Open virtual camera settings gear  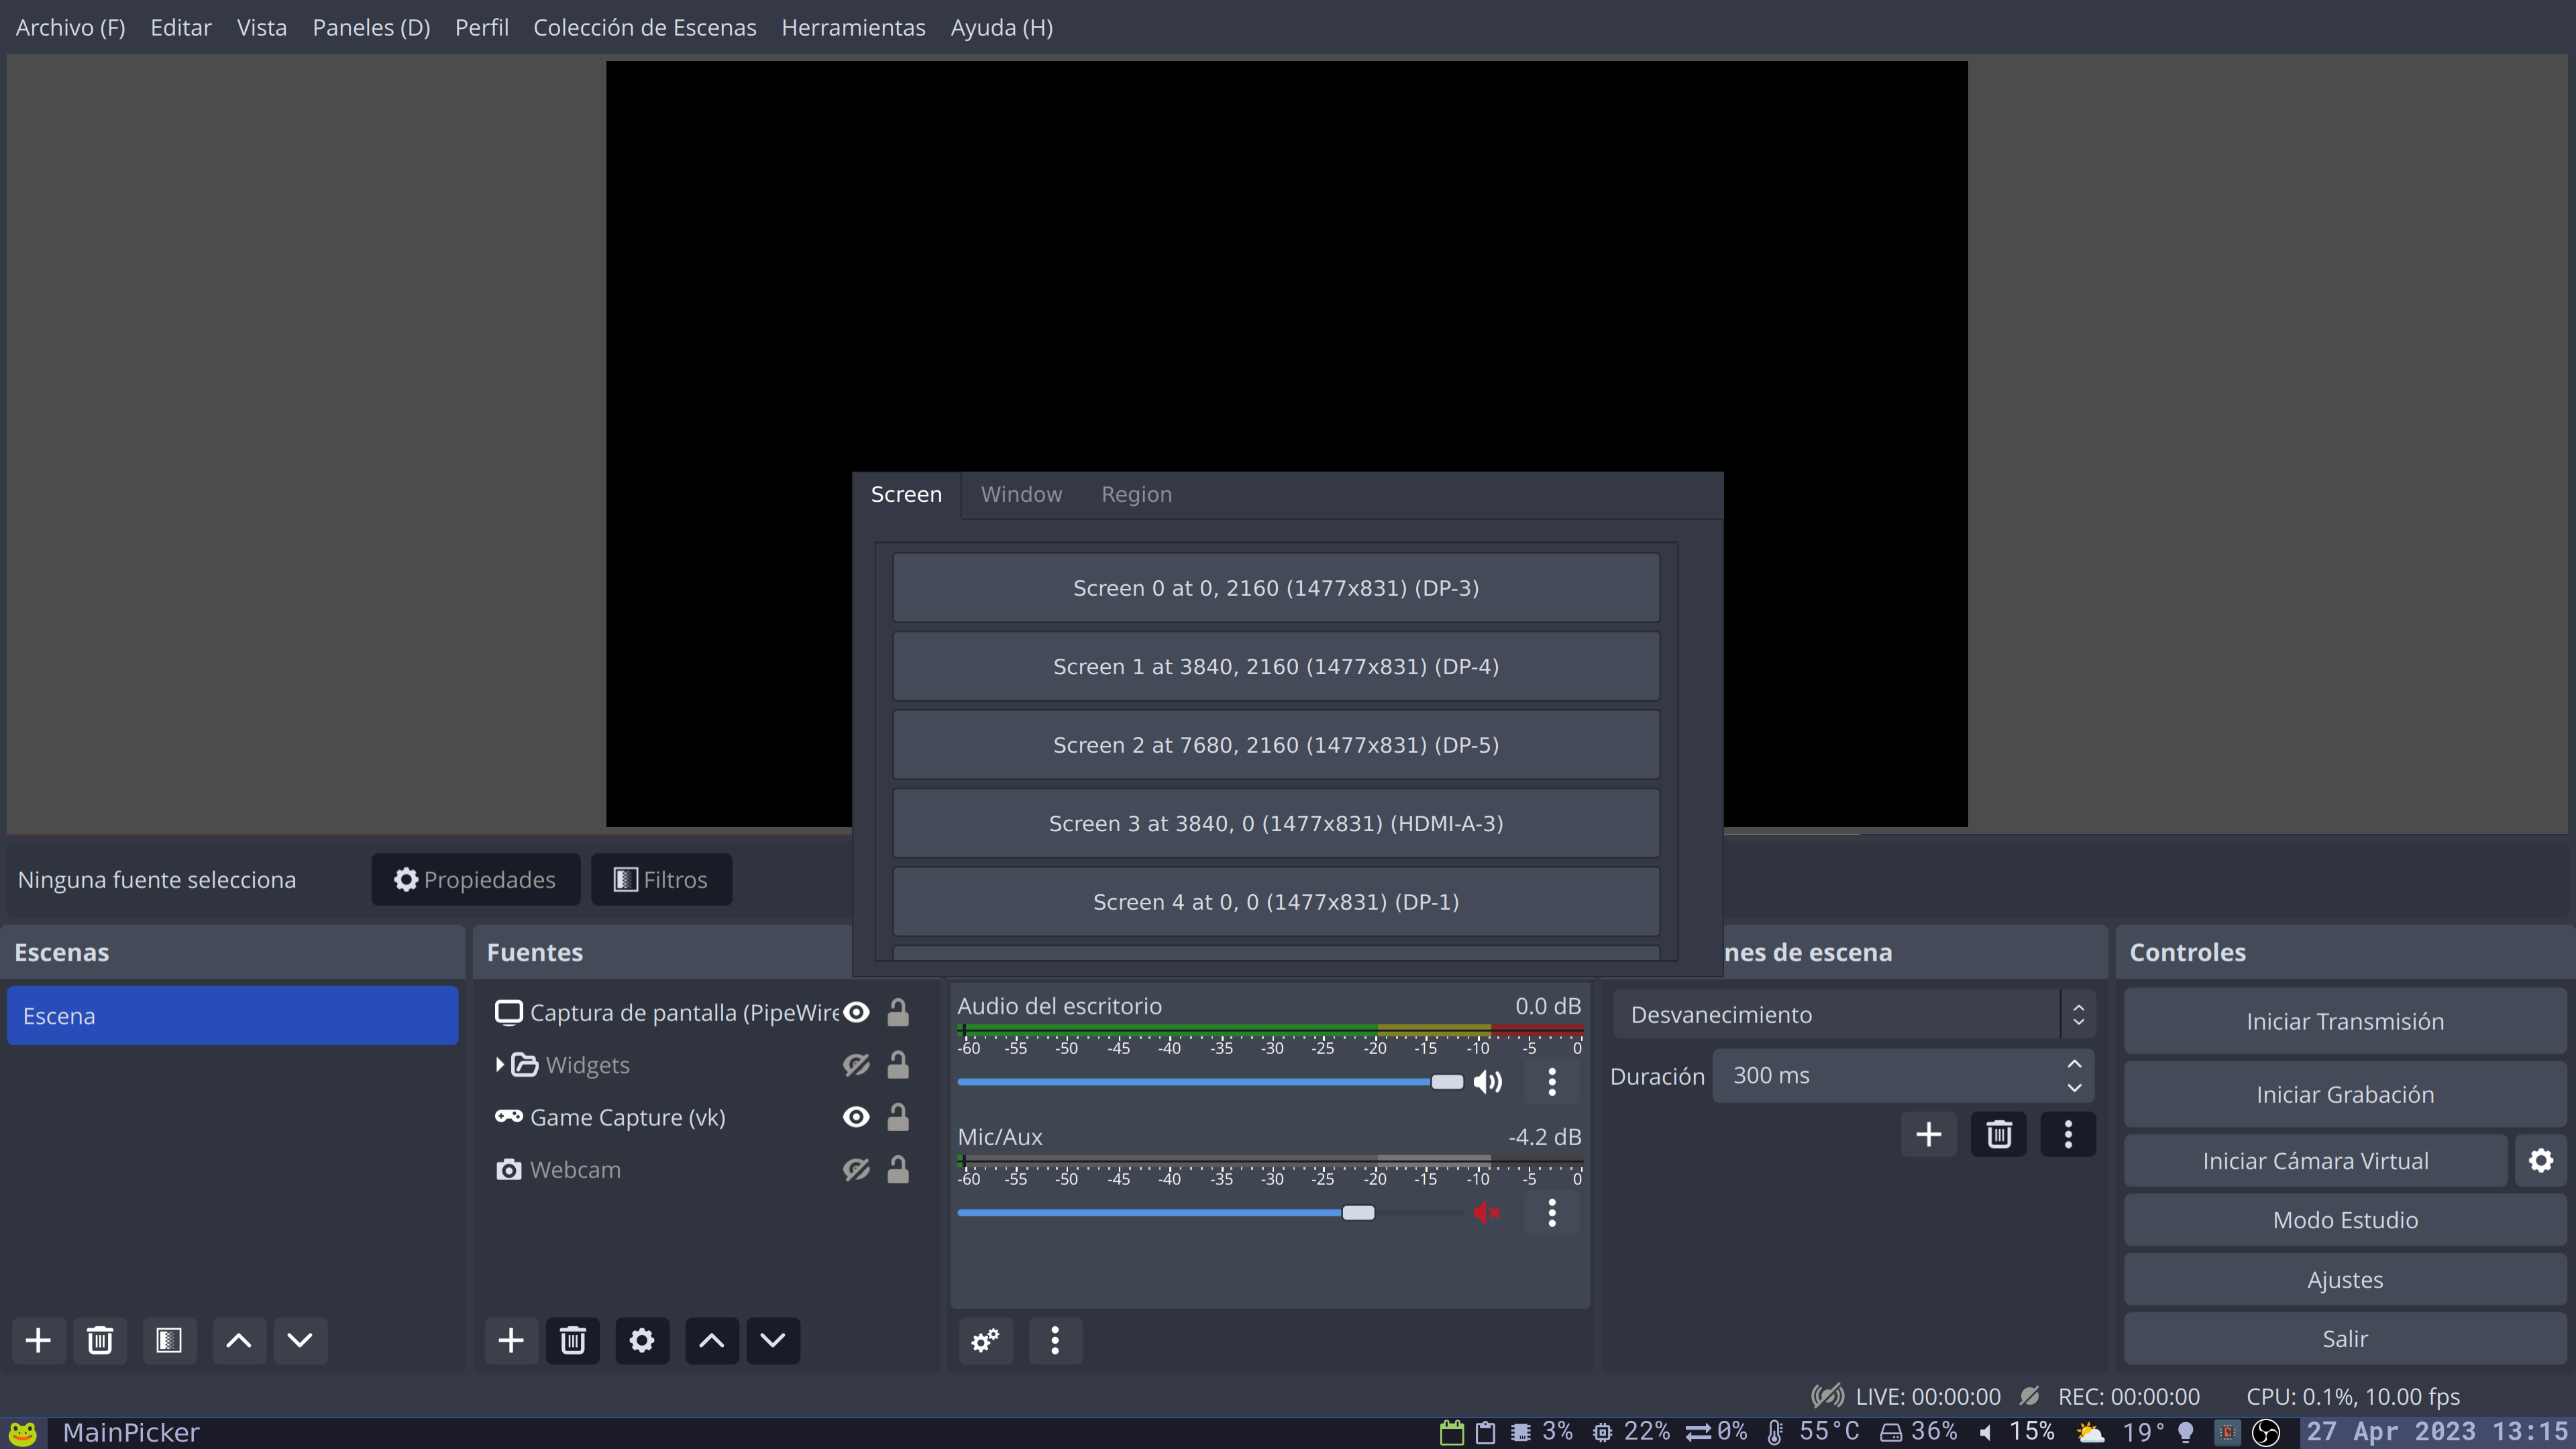2541,1160
